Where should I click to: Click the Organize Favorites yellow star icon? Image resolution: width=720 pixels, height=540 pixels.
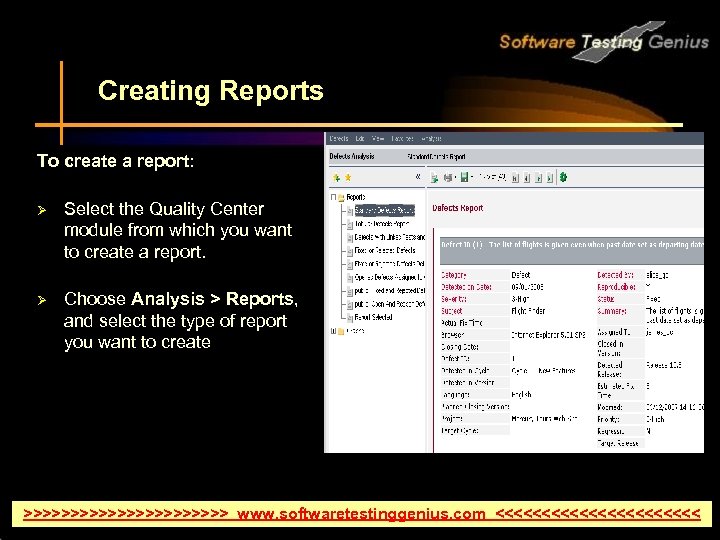(x=348, y=177)
